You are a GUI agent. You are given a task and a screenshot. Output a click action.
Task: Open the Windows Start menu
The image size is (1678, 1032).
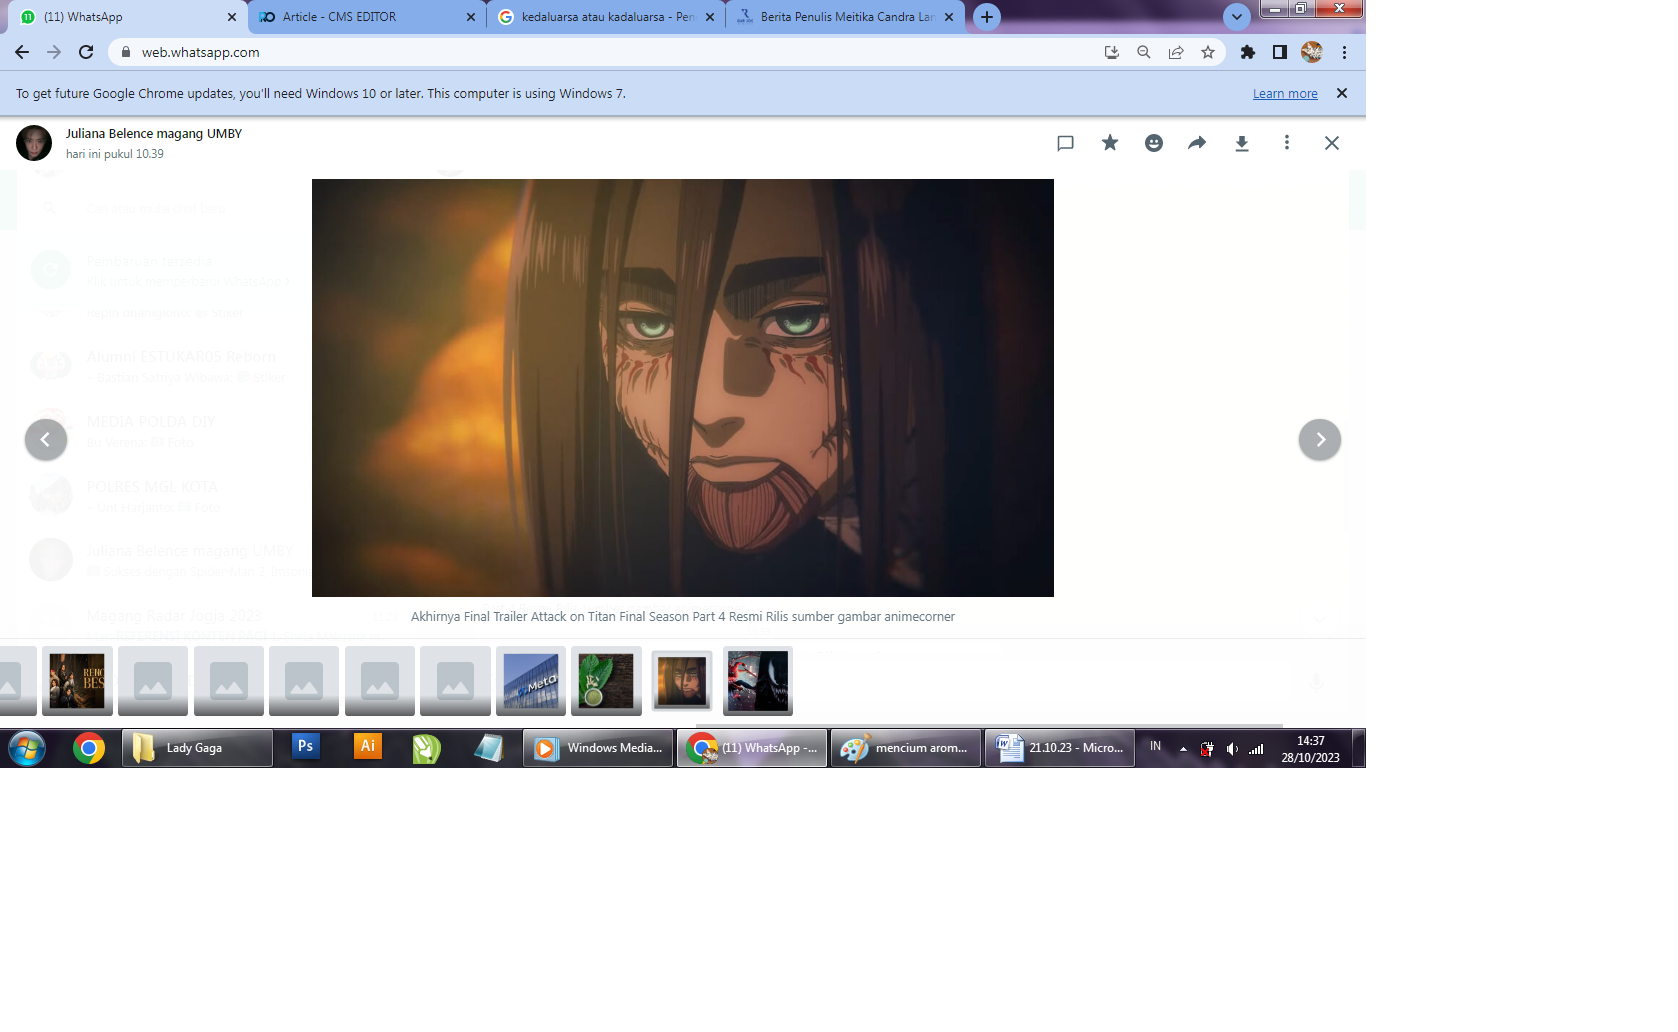click(27, 748)
